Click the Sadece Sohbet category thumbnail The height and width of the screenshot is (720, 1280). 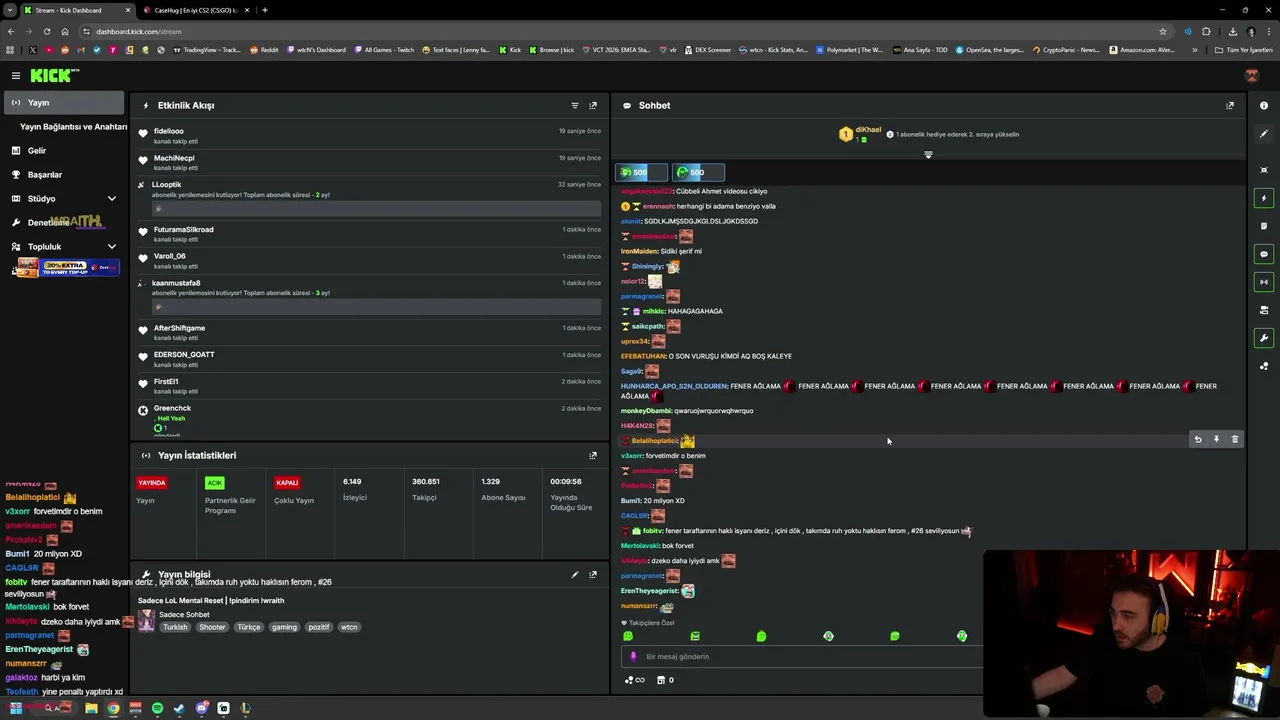[x=146, y=620]
